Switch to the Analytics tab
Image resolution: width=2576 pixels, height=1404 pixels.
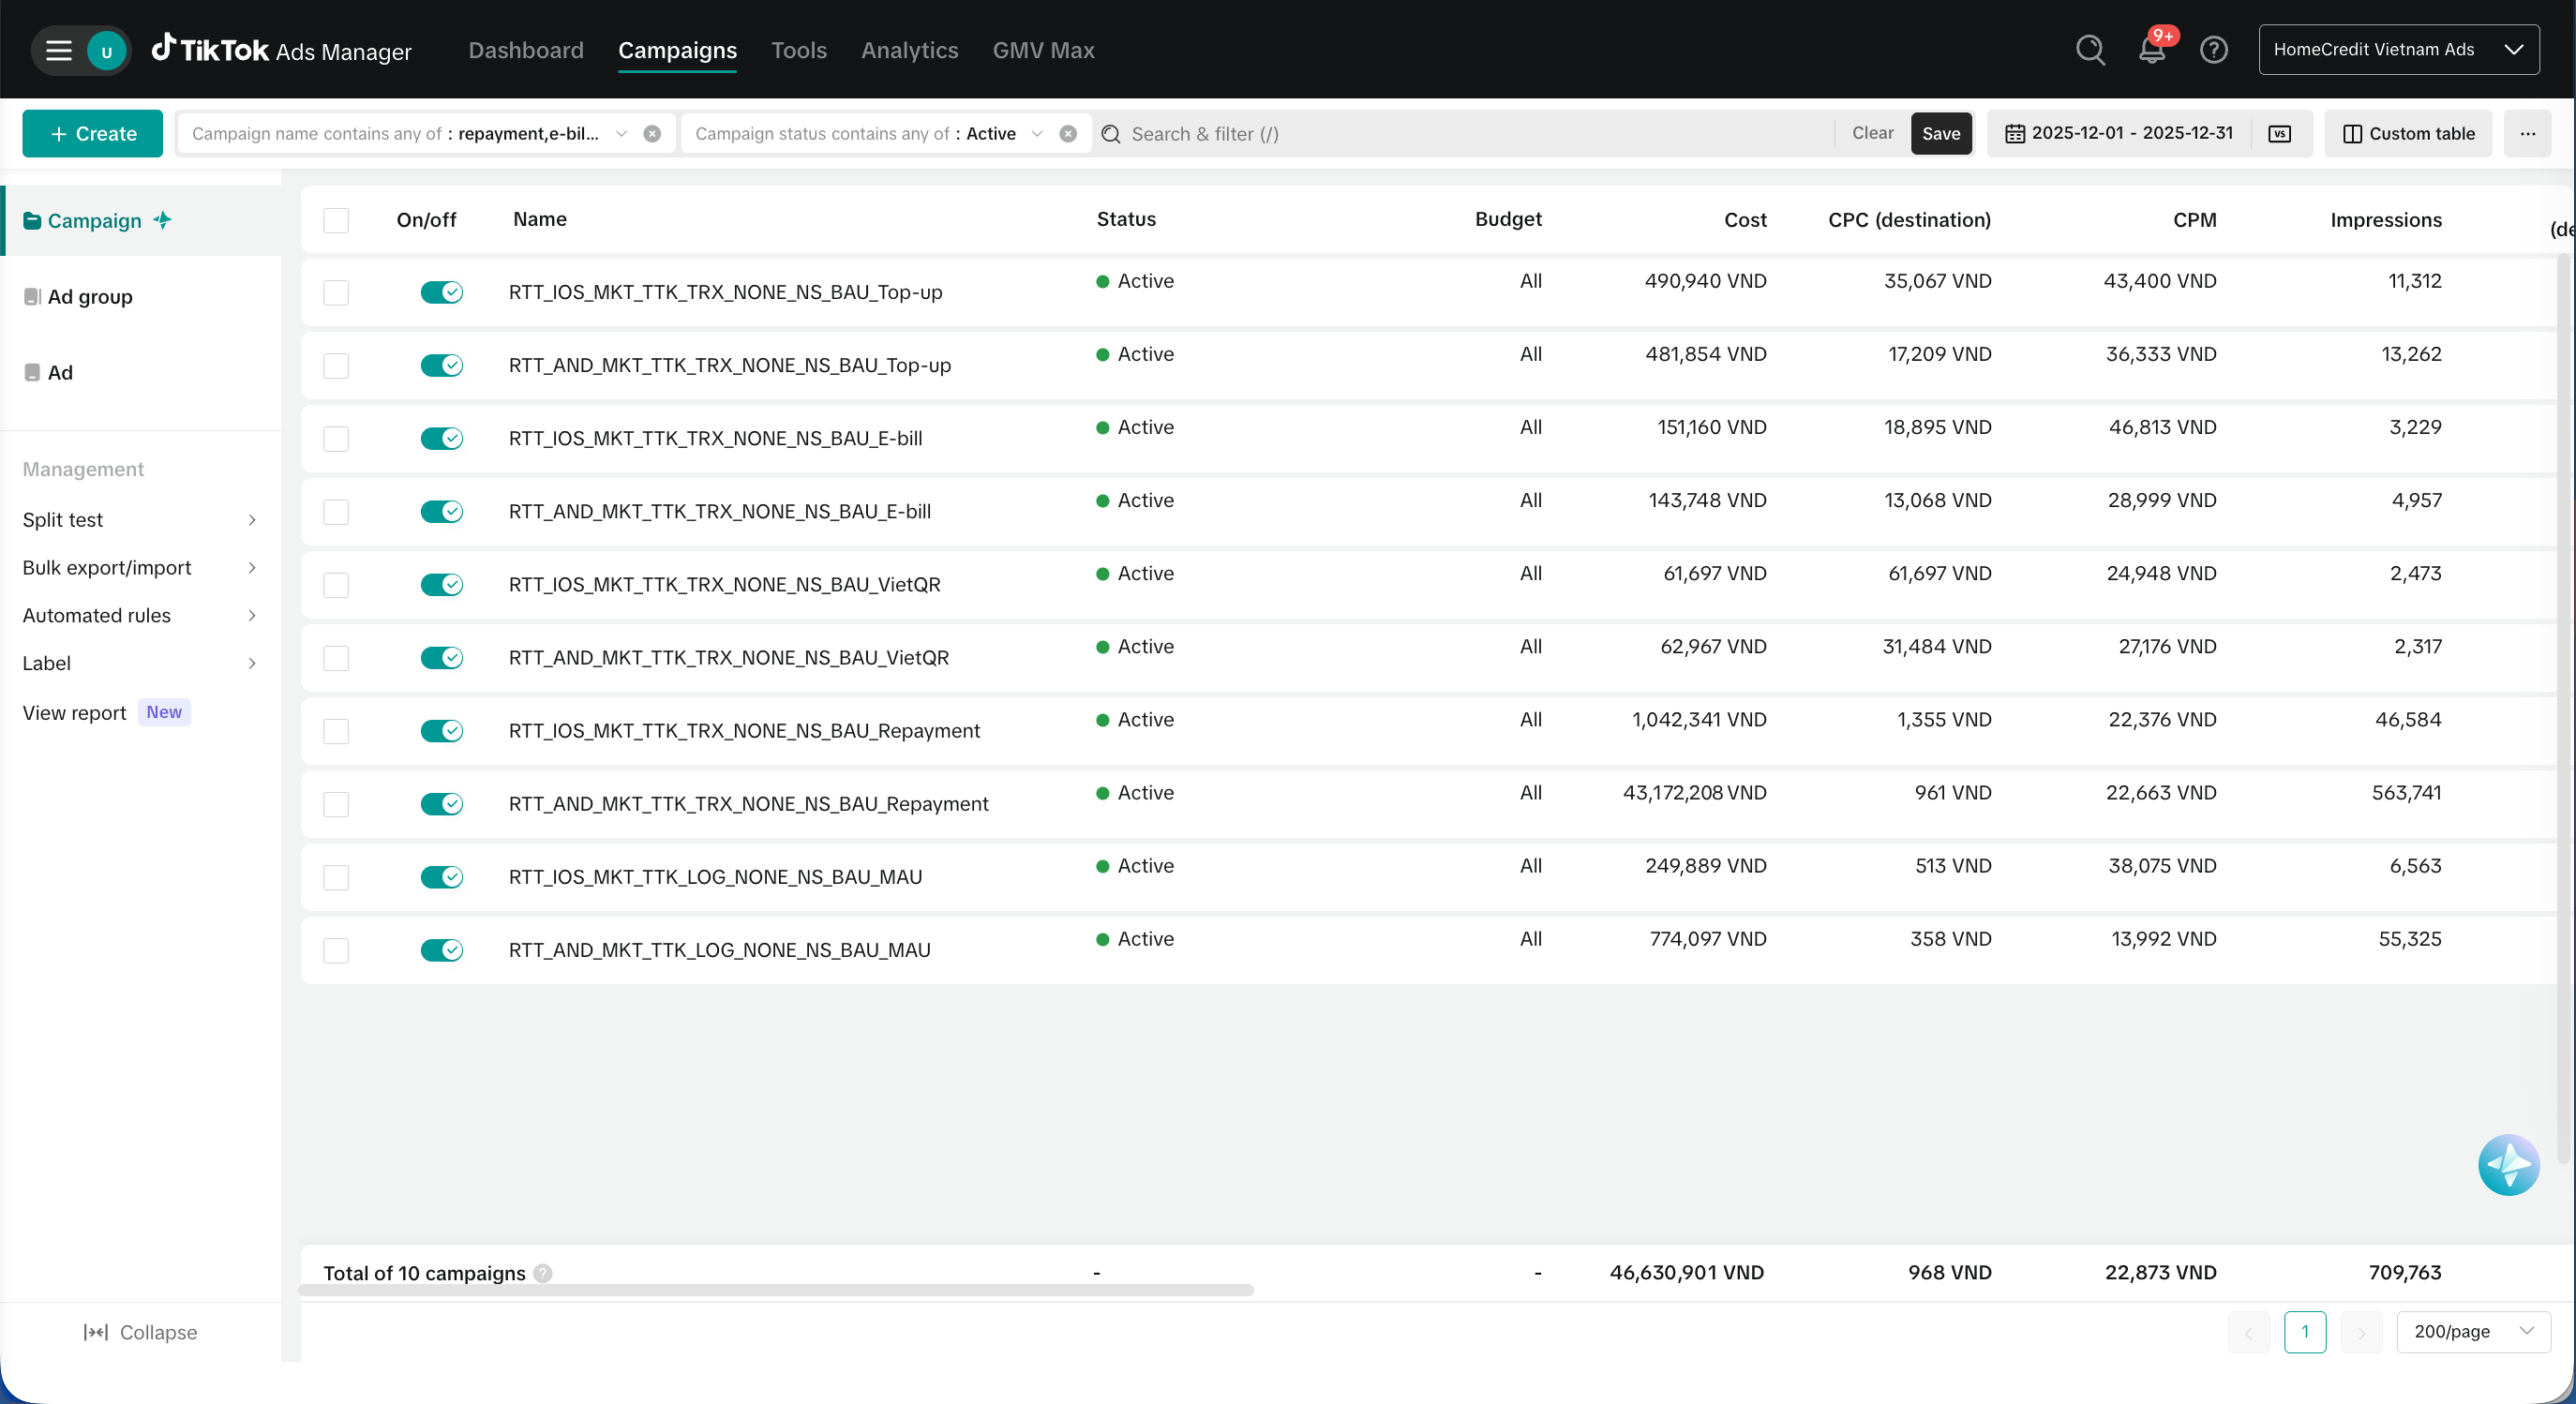pos(909,50)
